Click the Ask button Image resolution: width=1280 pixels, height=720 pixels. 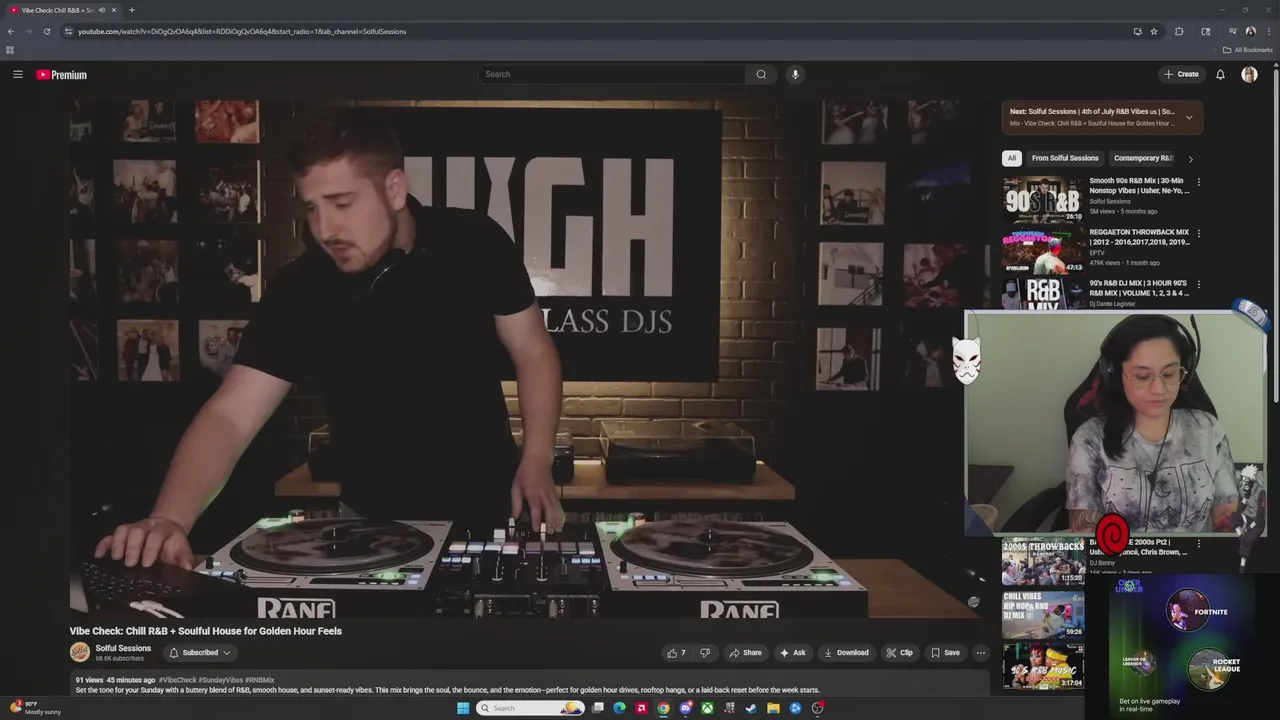coord(793,653)
